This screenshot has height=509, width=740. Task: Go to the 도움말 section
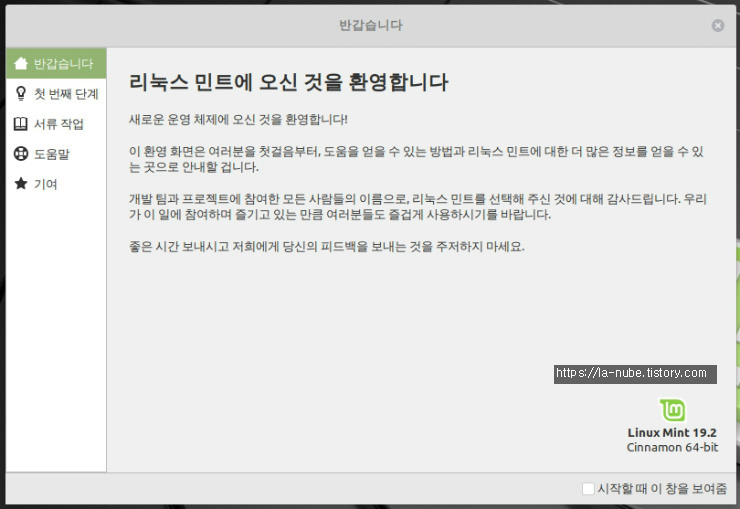(56, 154)
